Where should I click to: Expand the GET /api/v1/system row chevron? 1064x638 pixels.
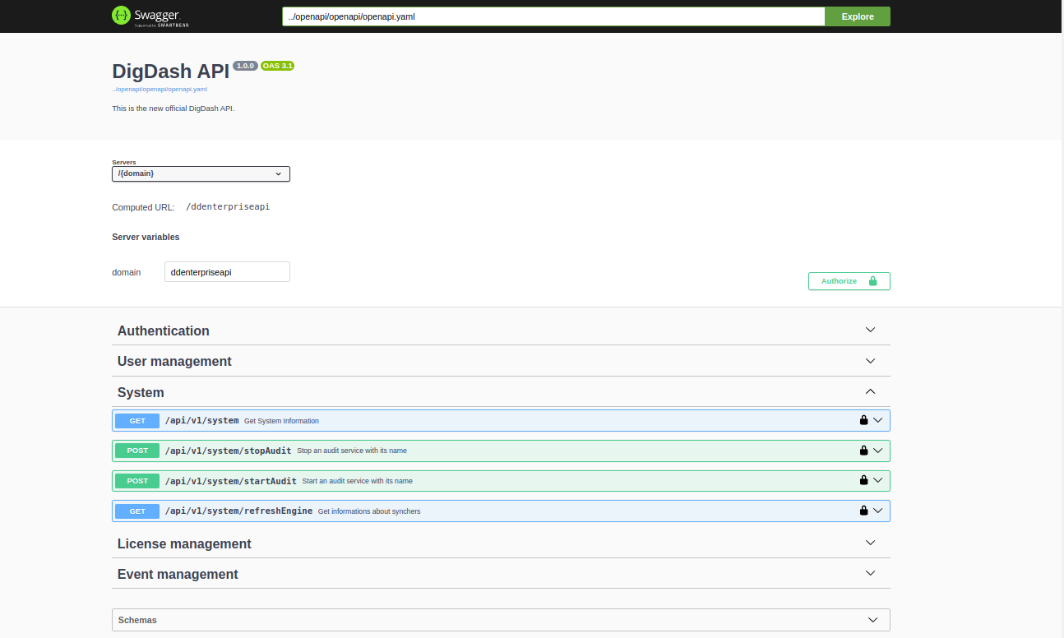878,420
